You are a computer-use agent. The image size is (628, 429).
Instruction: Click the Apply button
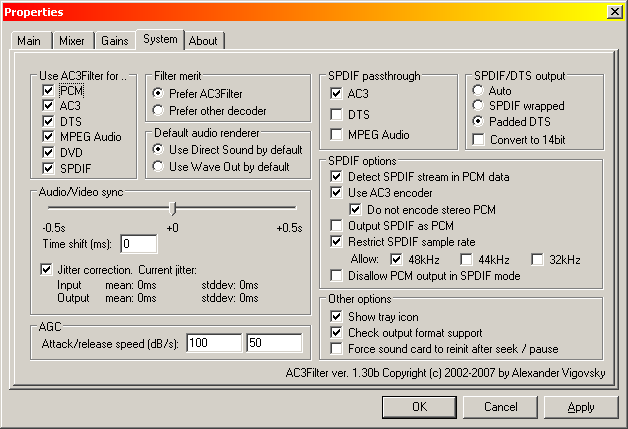pos(581,407)
